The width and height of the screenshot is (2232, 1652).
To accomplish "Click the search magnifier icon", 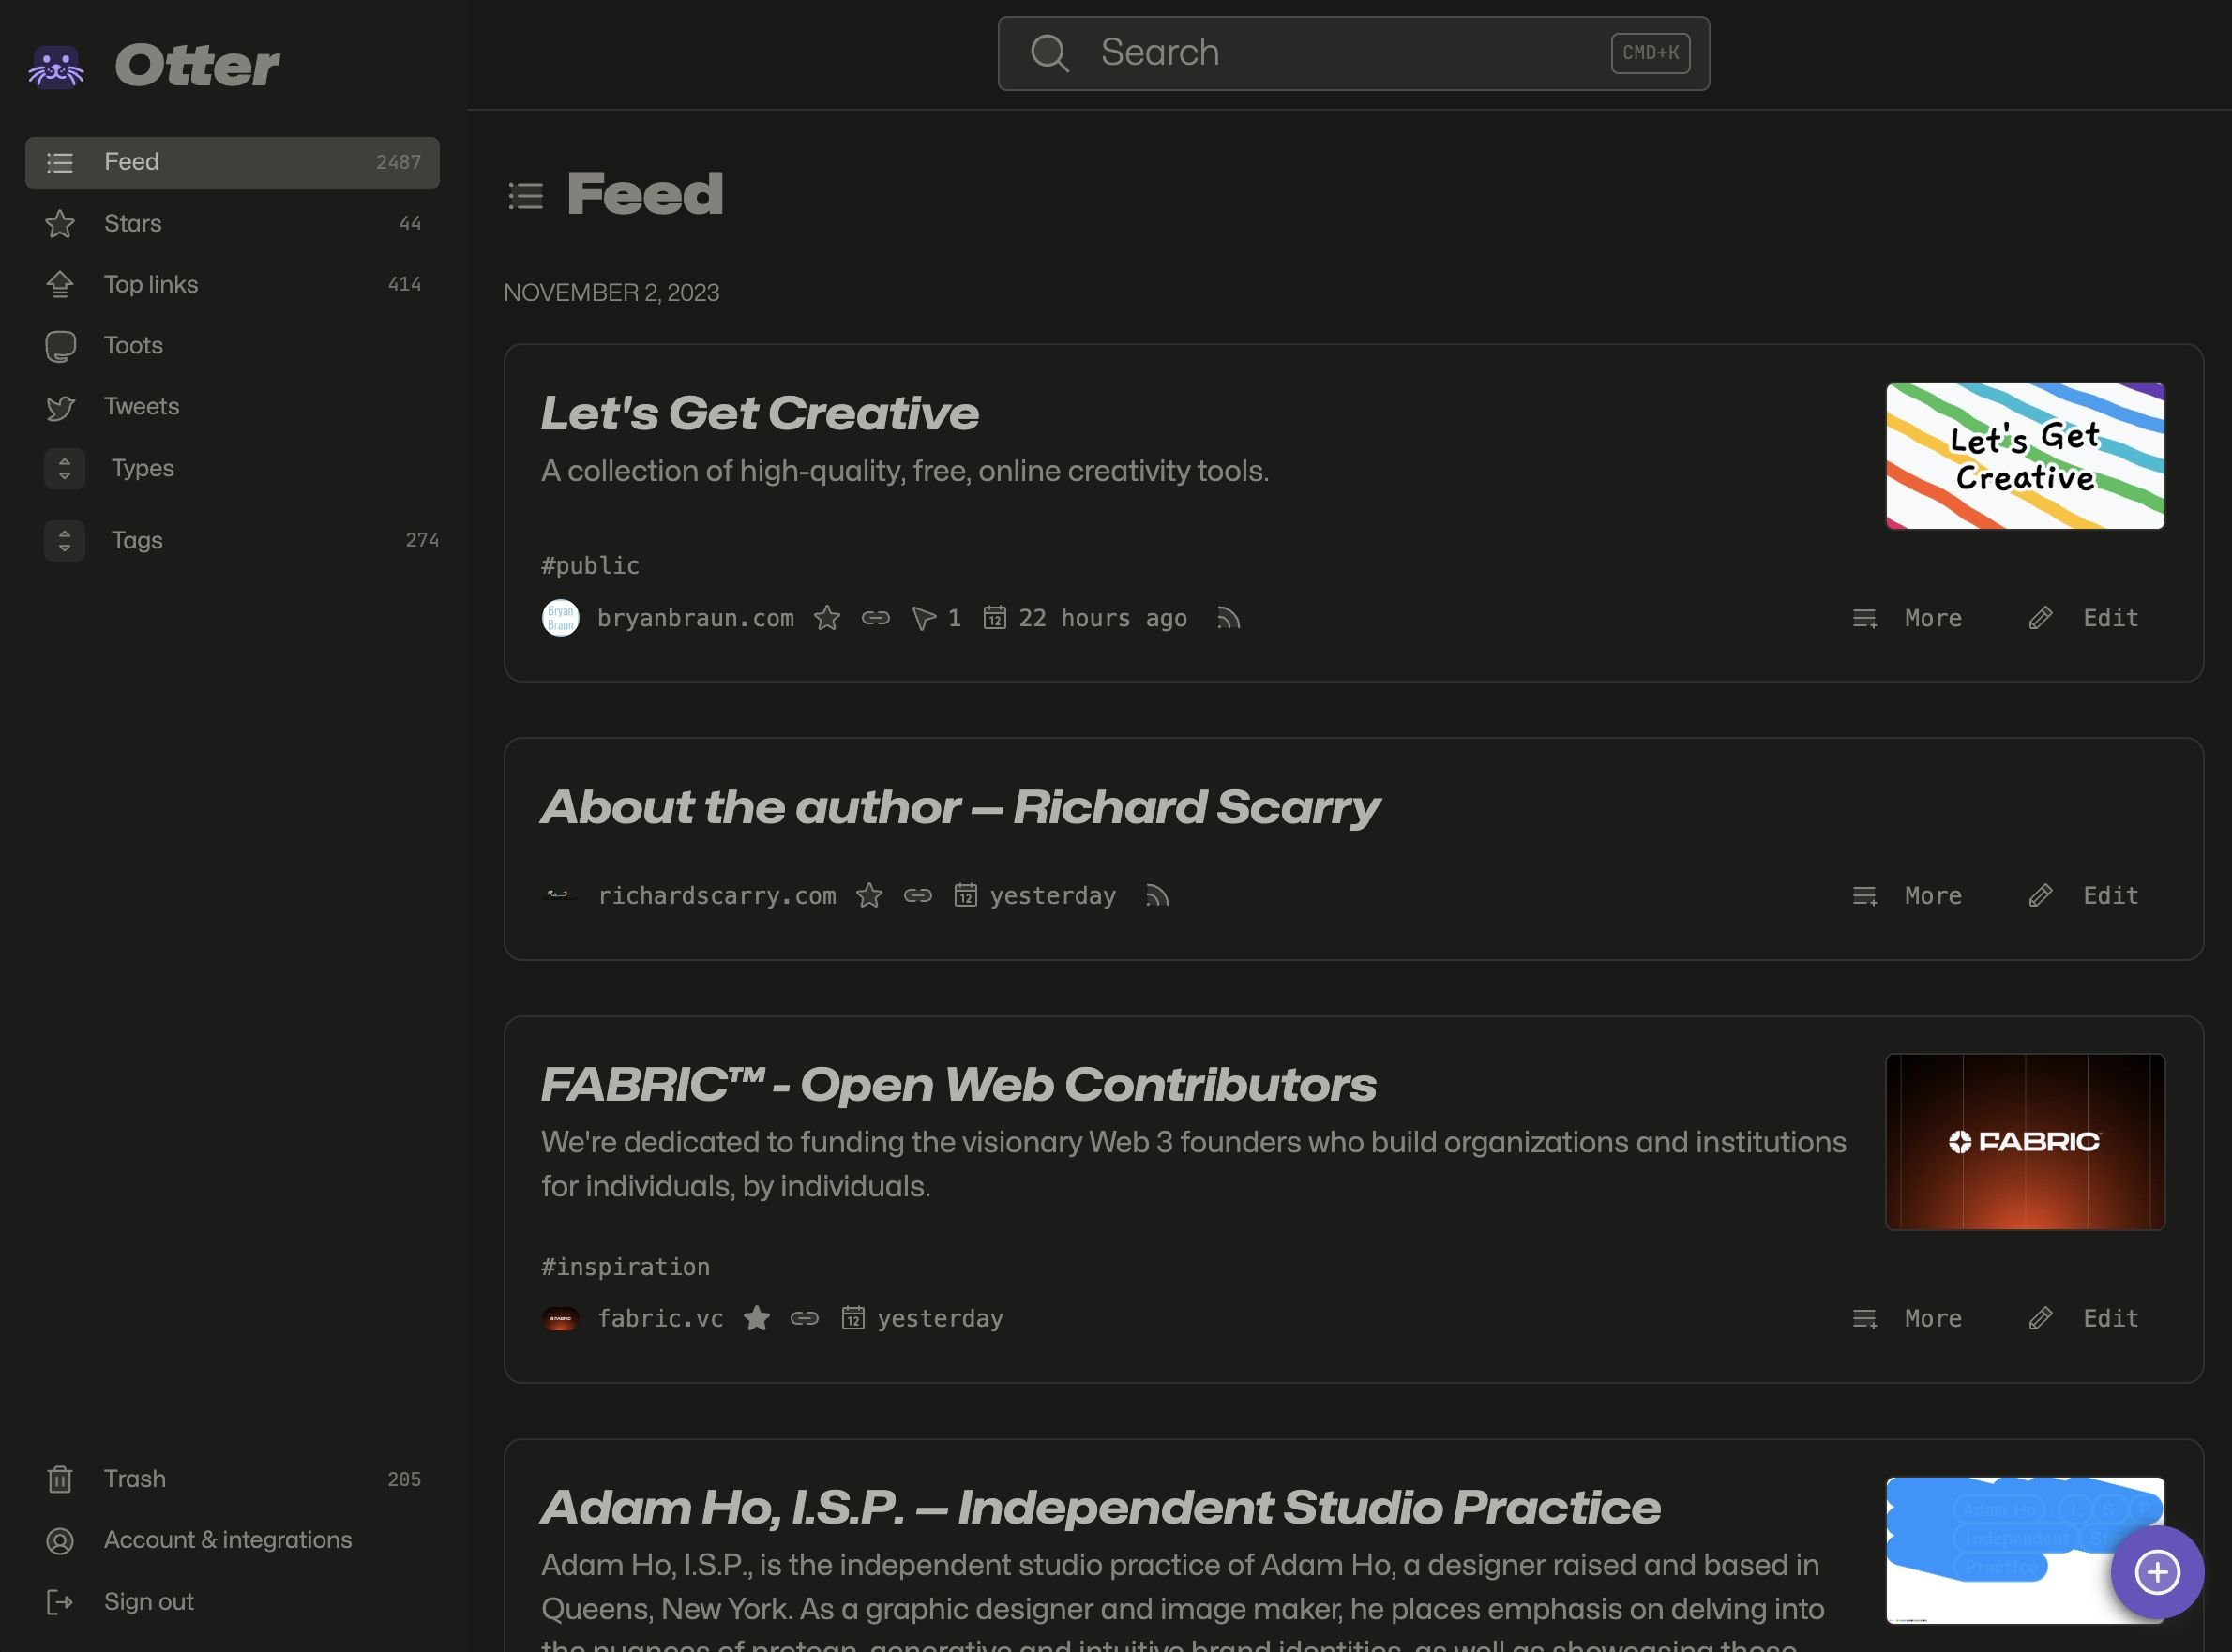I will click(x=1050, y=52).
